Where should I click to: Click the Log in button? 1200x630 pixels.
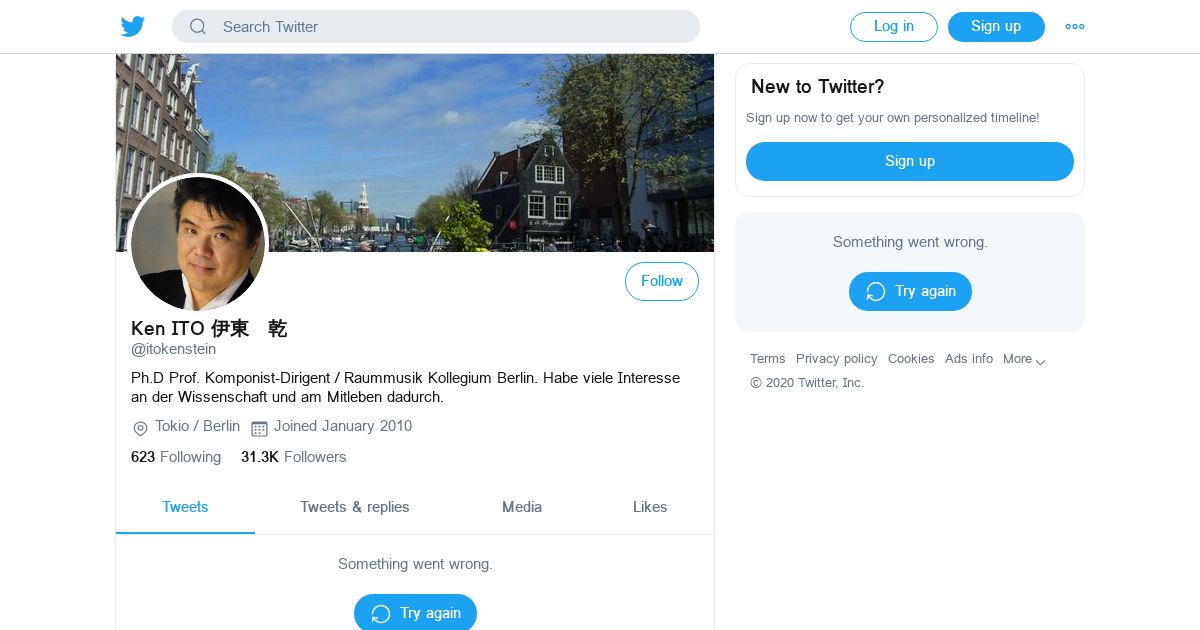pyautogui.click(x=894, y=27)
